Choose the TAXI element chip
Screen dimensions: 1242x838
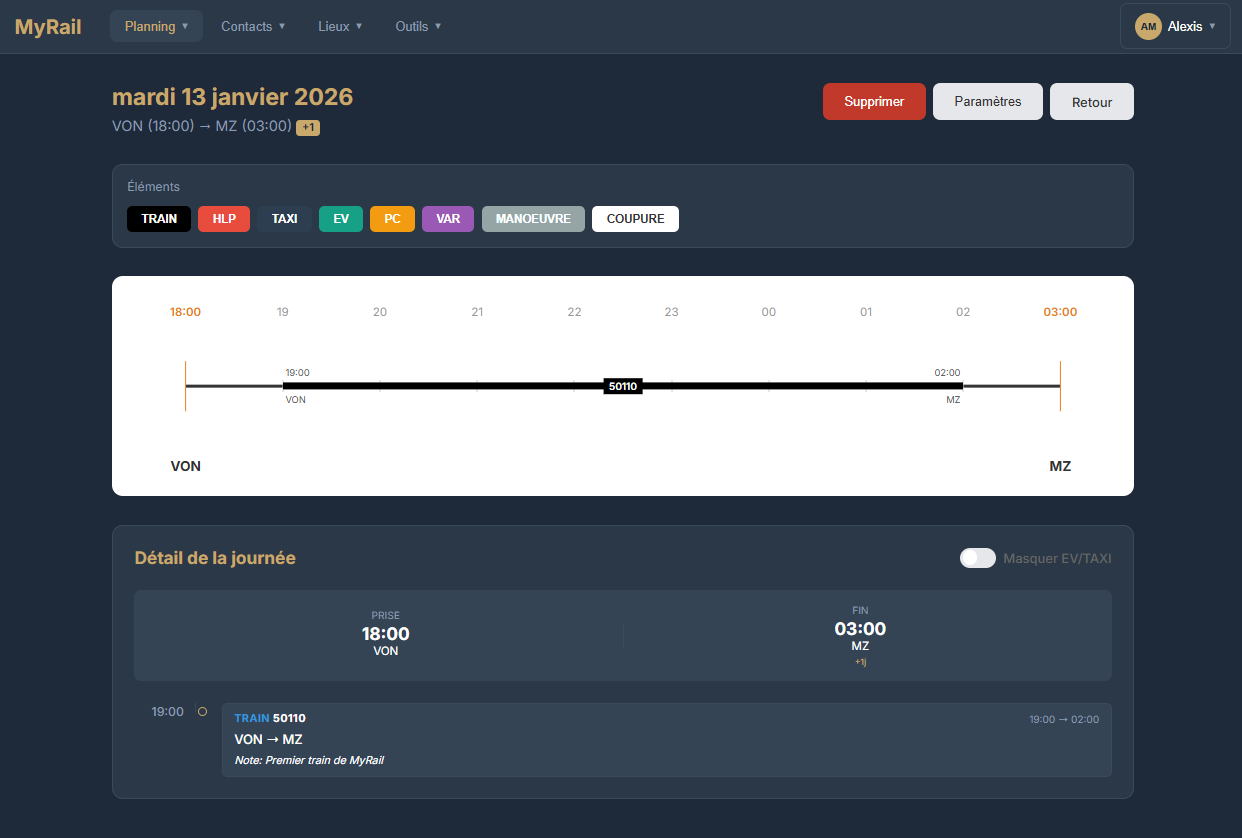point(284,219)
